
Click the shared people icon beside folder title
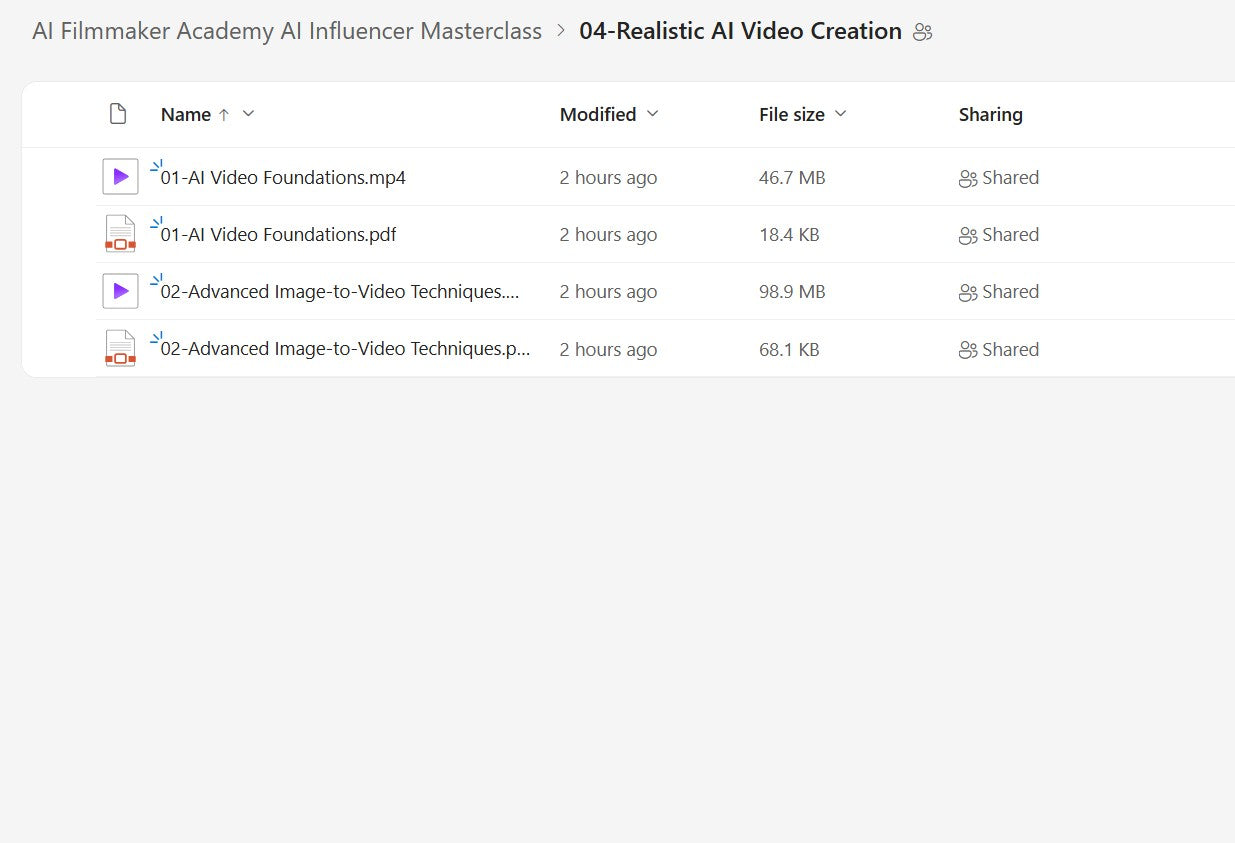922,32
